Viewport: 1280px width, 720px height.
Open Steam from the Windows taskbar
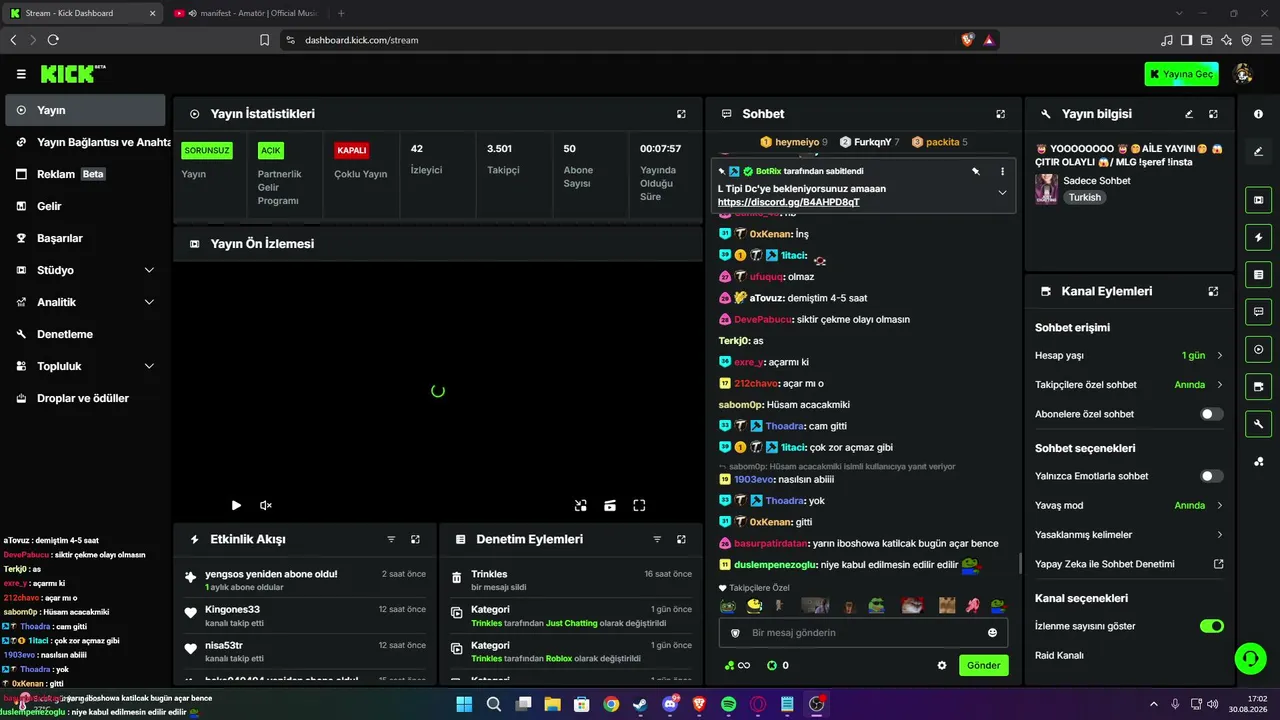[x=640, y=704]
